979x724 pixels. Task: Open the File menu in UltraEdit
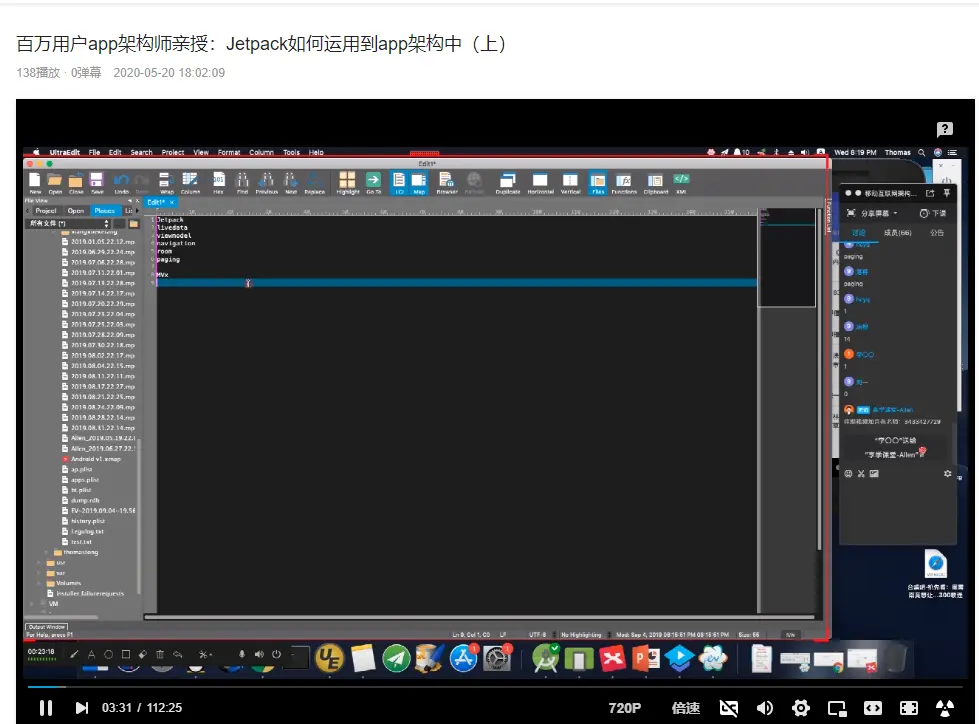point(94,152)
